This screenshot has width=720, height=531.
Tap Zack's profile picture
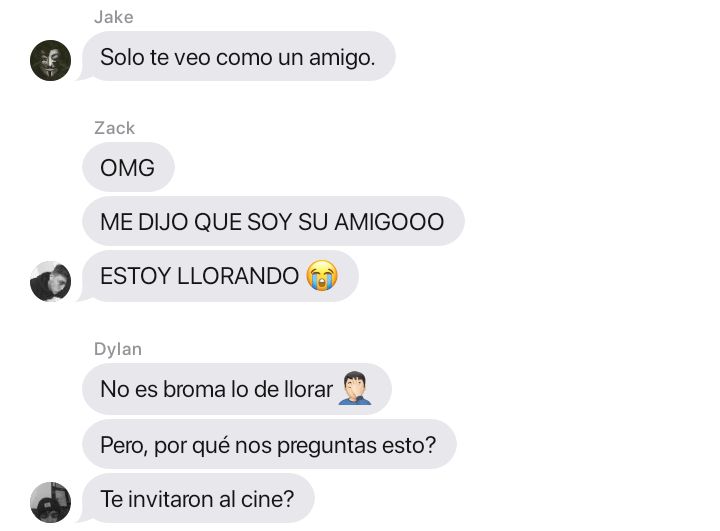pos(51,281)
